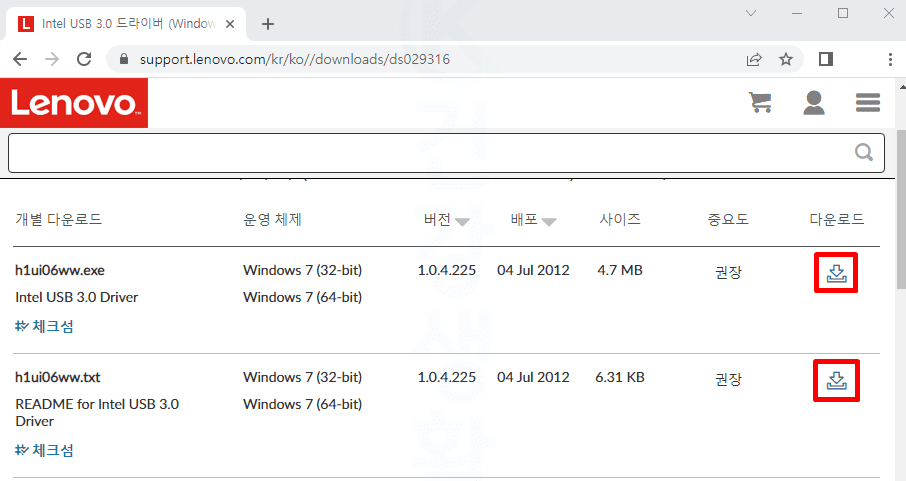Click the 운영 체제 column header
Viewport: 906px width, 481px height.
tap(272, 219)
